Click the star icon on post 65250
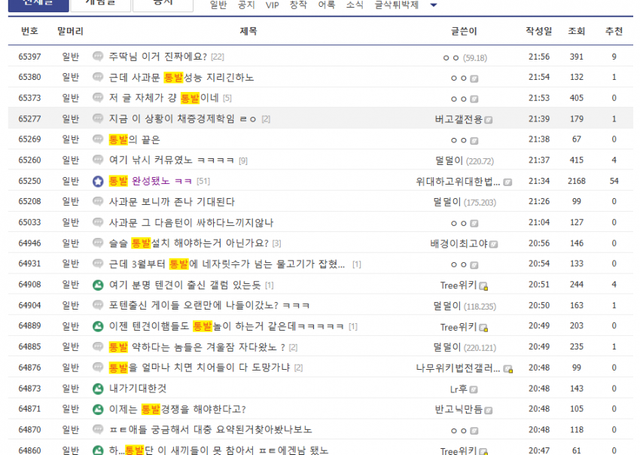This screenshot has height=455, width=640. pyautogui.click(x=98, y=181)
